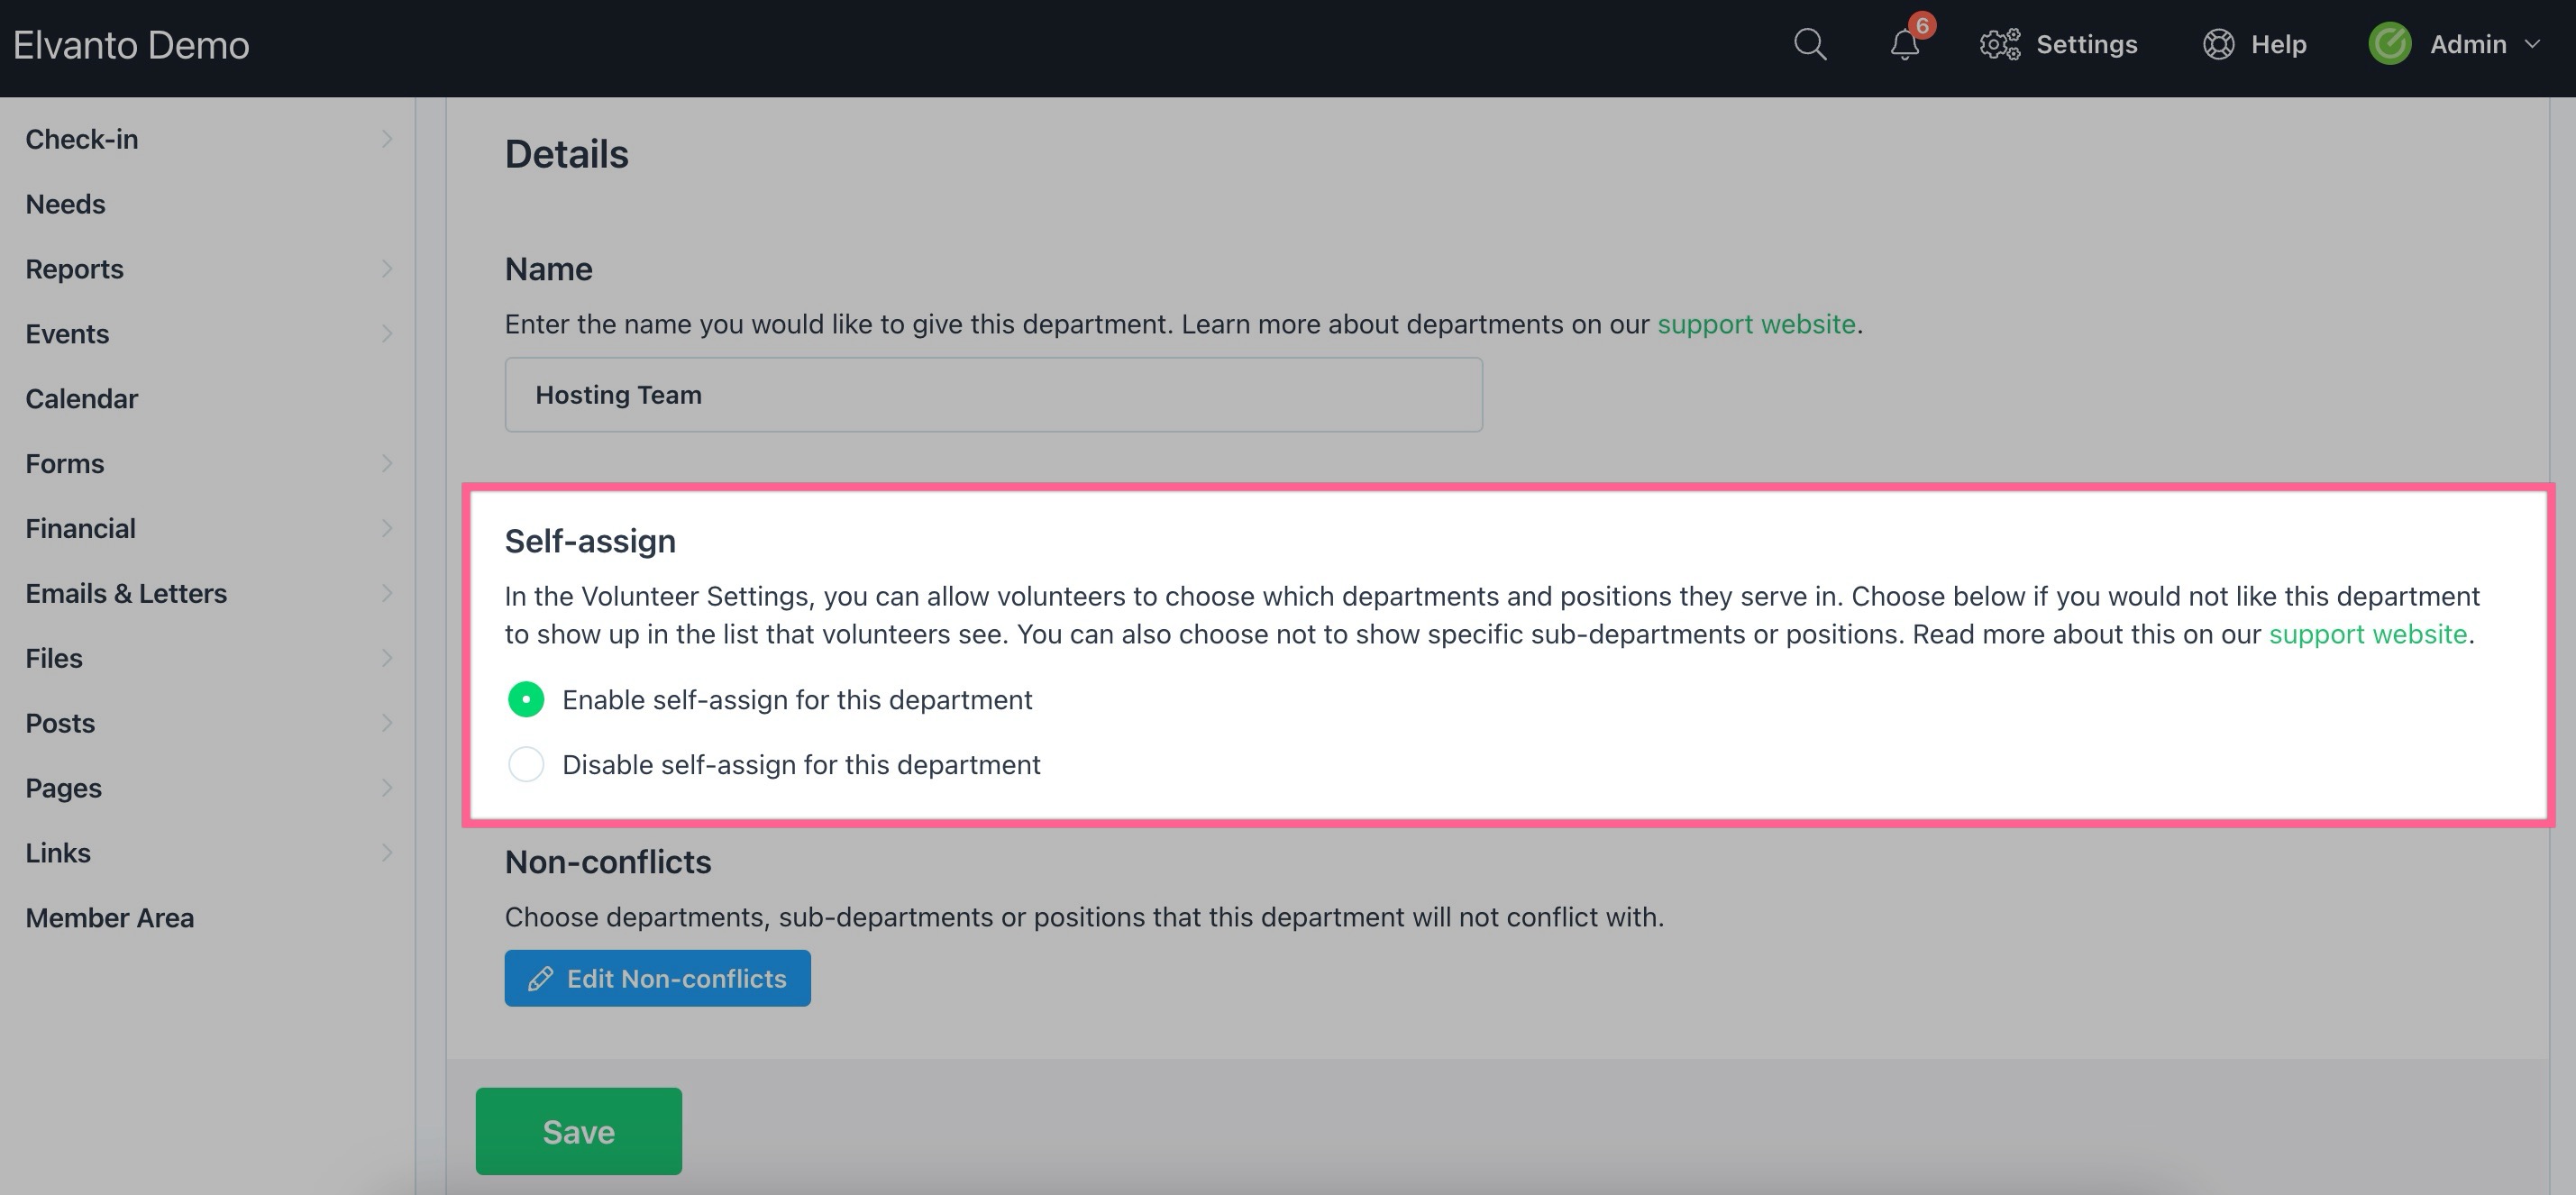Viewport: 2576px width, 1195px height.
Task: Open support website link in Self-assign text
Action: pos(2367,634)
